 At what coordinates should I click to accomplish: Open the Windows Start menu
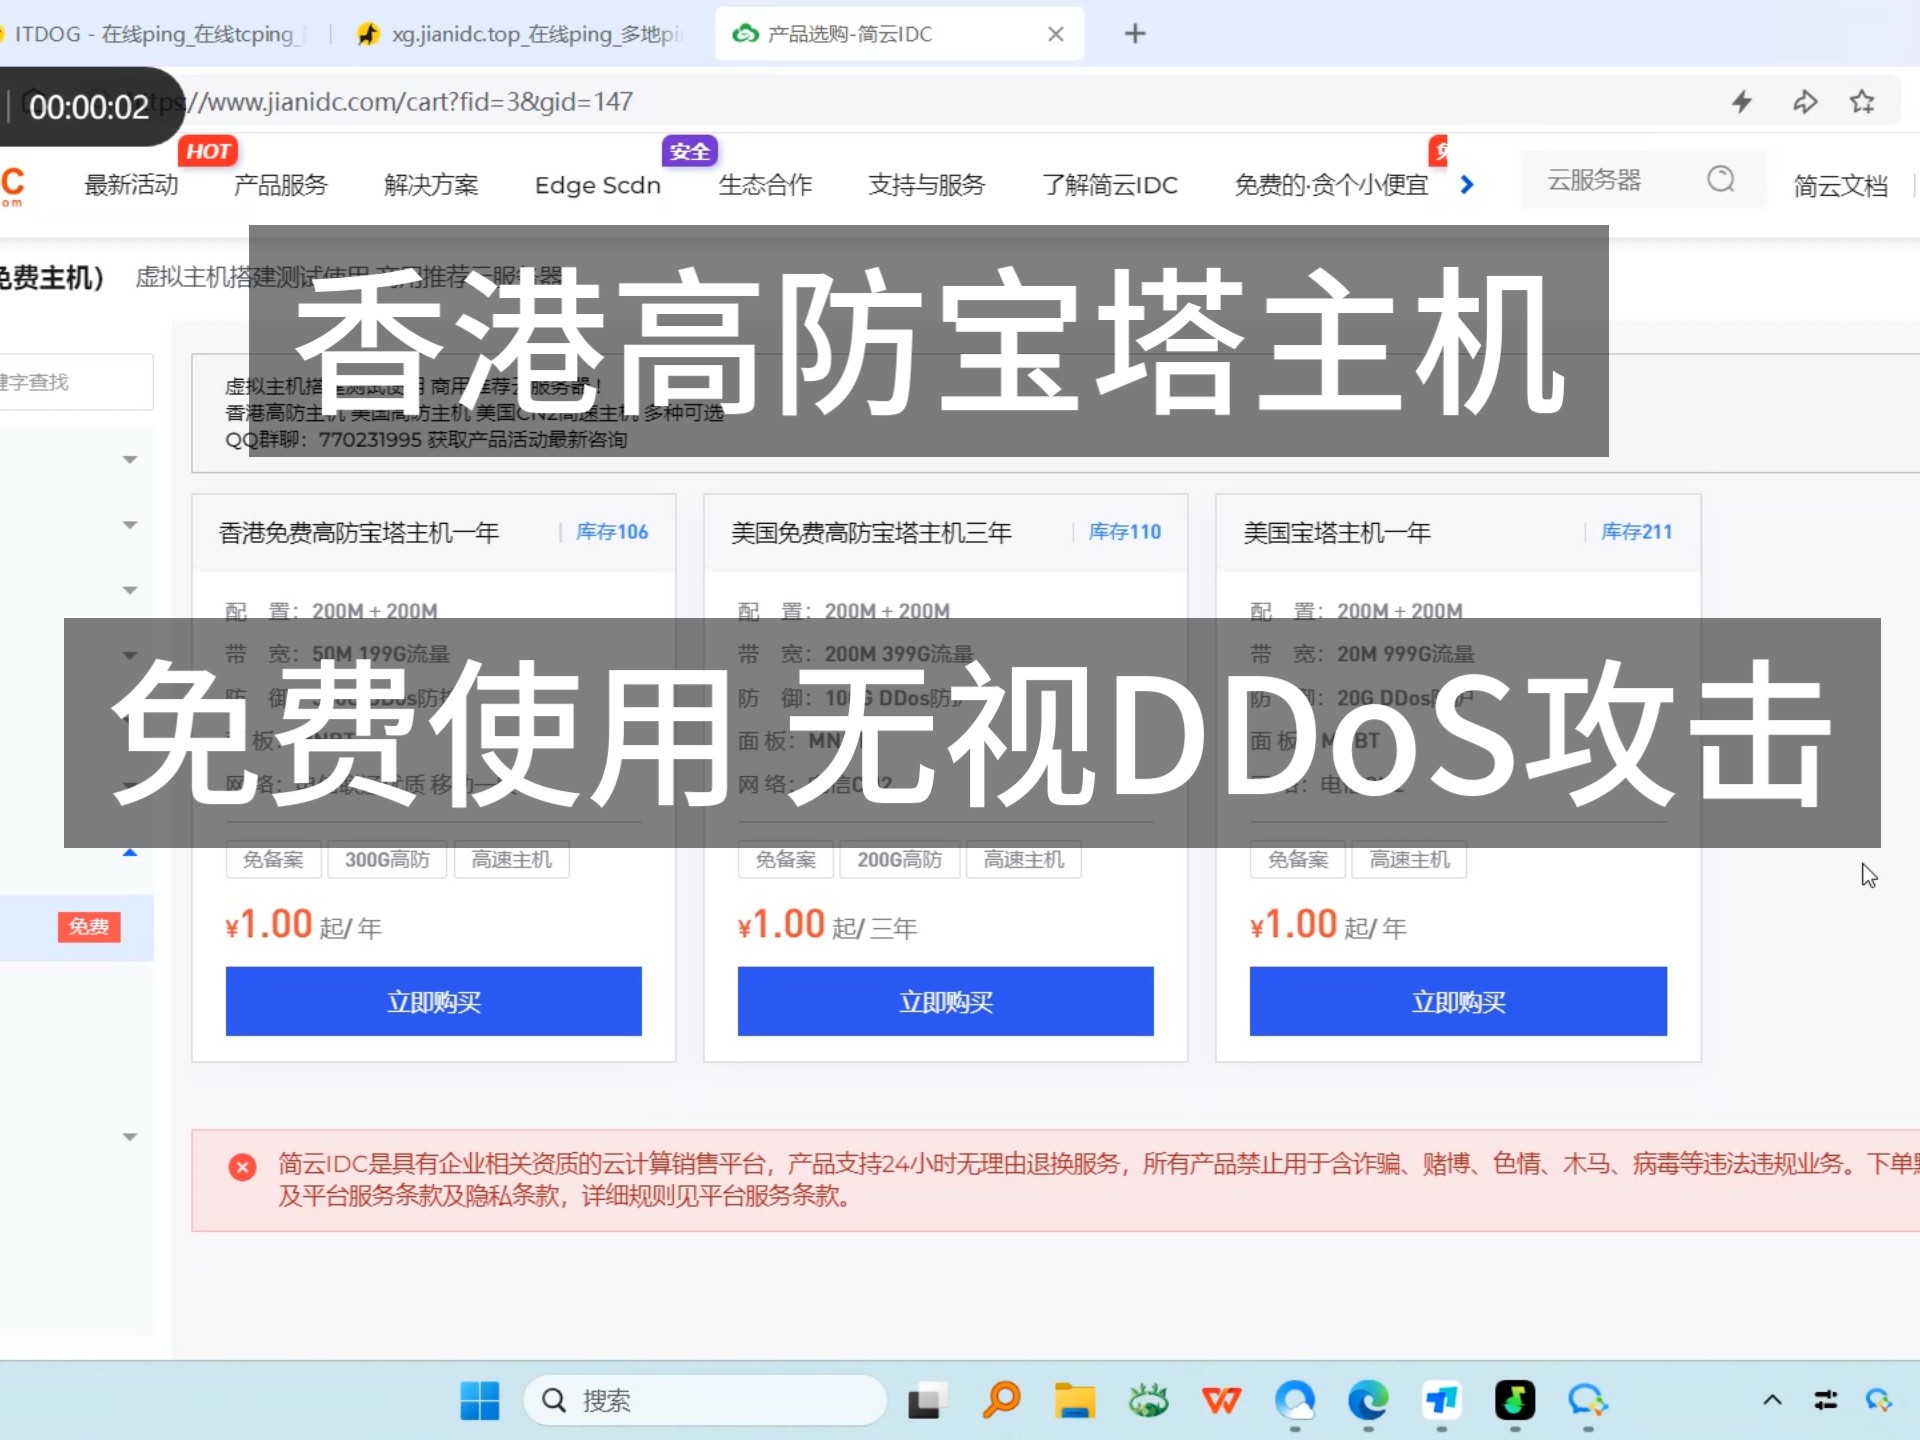pos(480,1401)
